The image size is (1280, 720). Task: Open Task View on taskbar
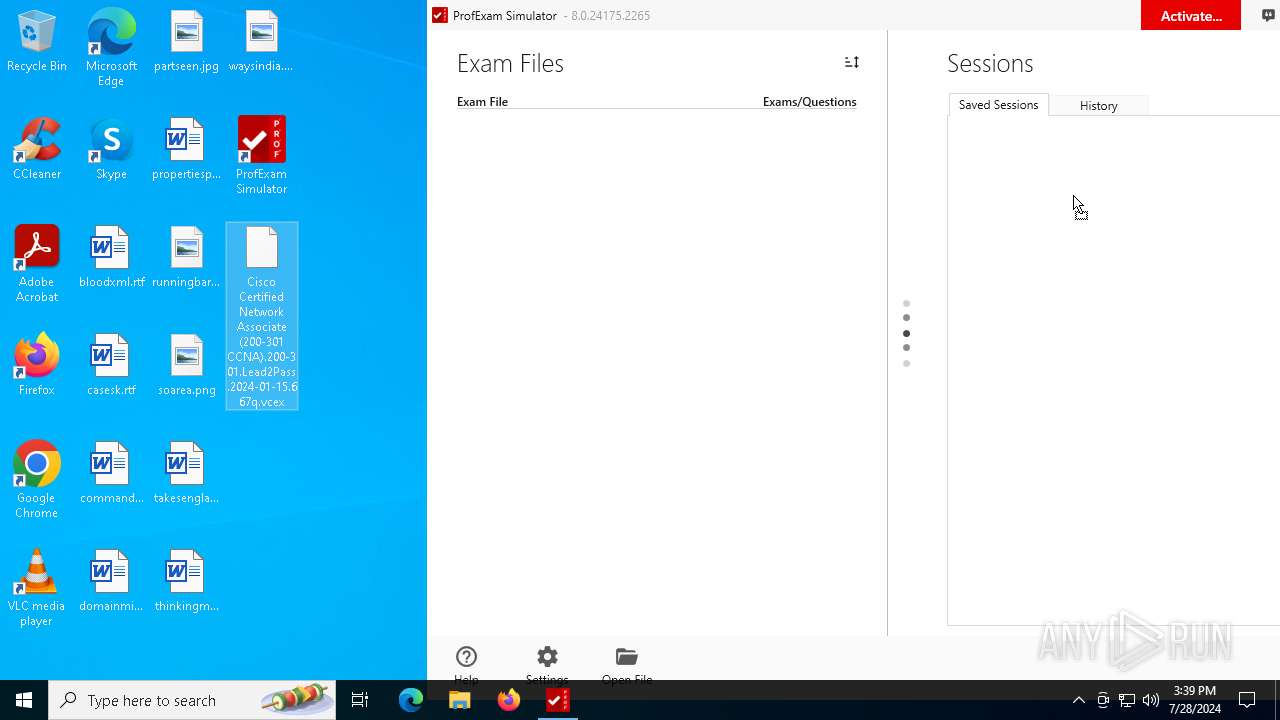360,700
